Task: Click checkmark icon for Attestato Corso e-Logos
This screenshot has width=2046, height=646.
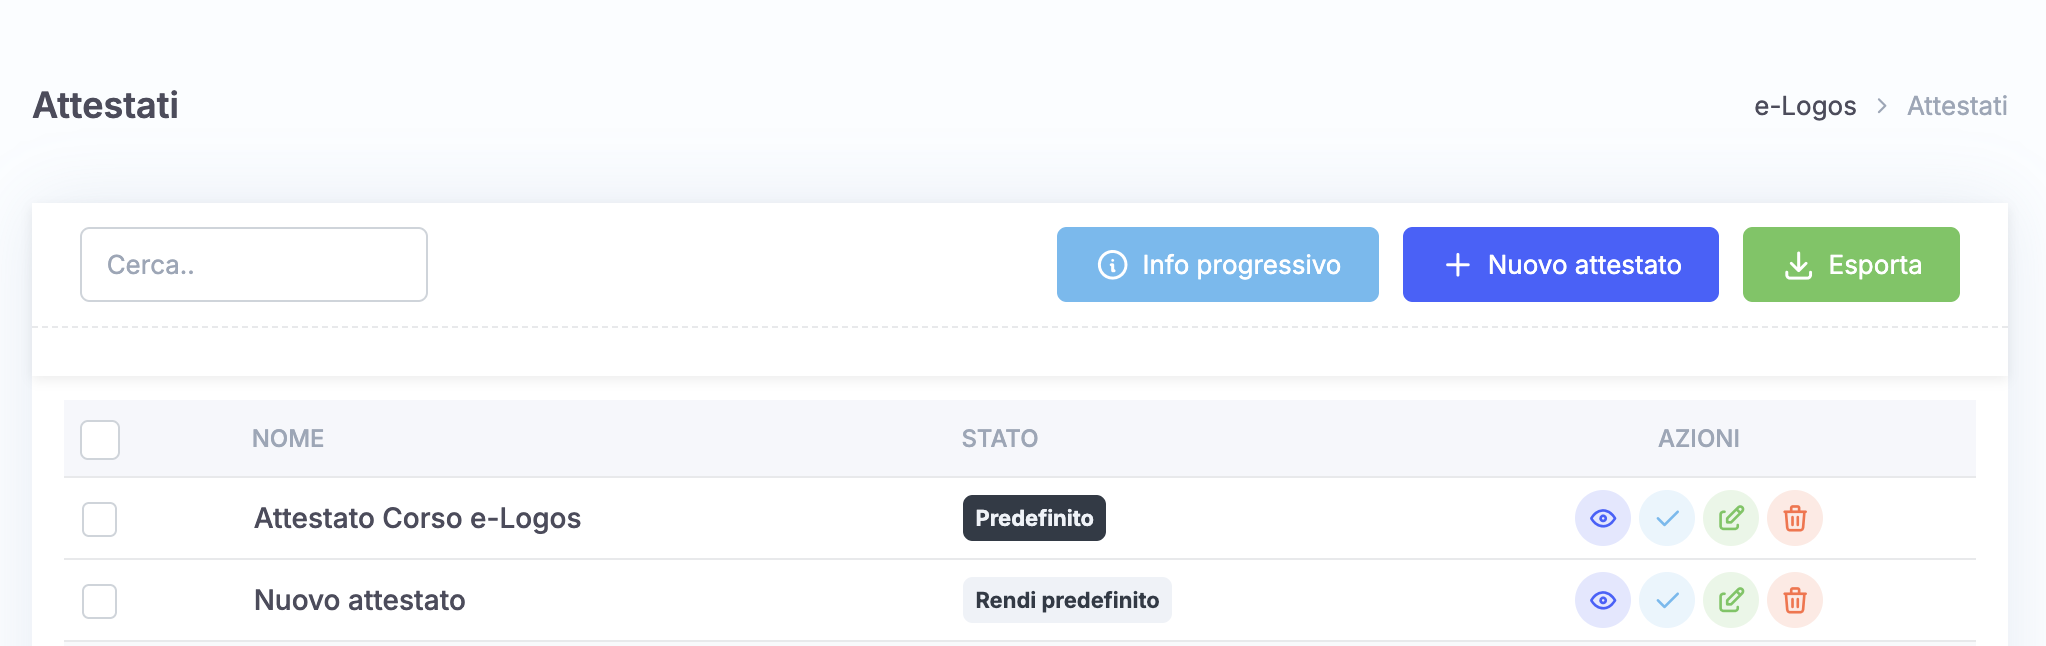Action: tap(1667, 518)
